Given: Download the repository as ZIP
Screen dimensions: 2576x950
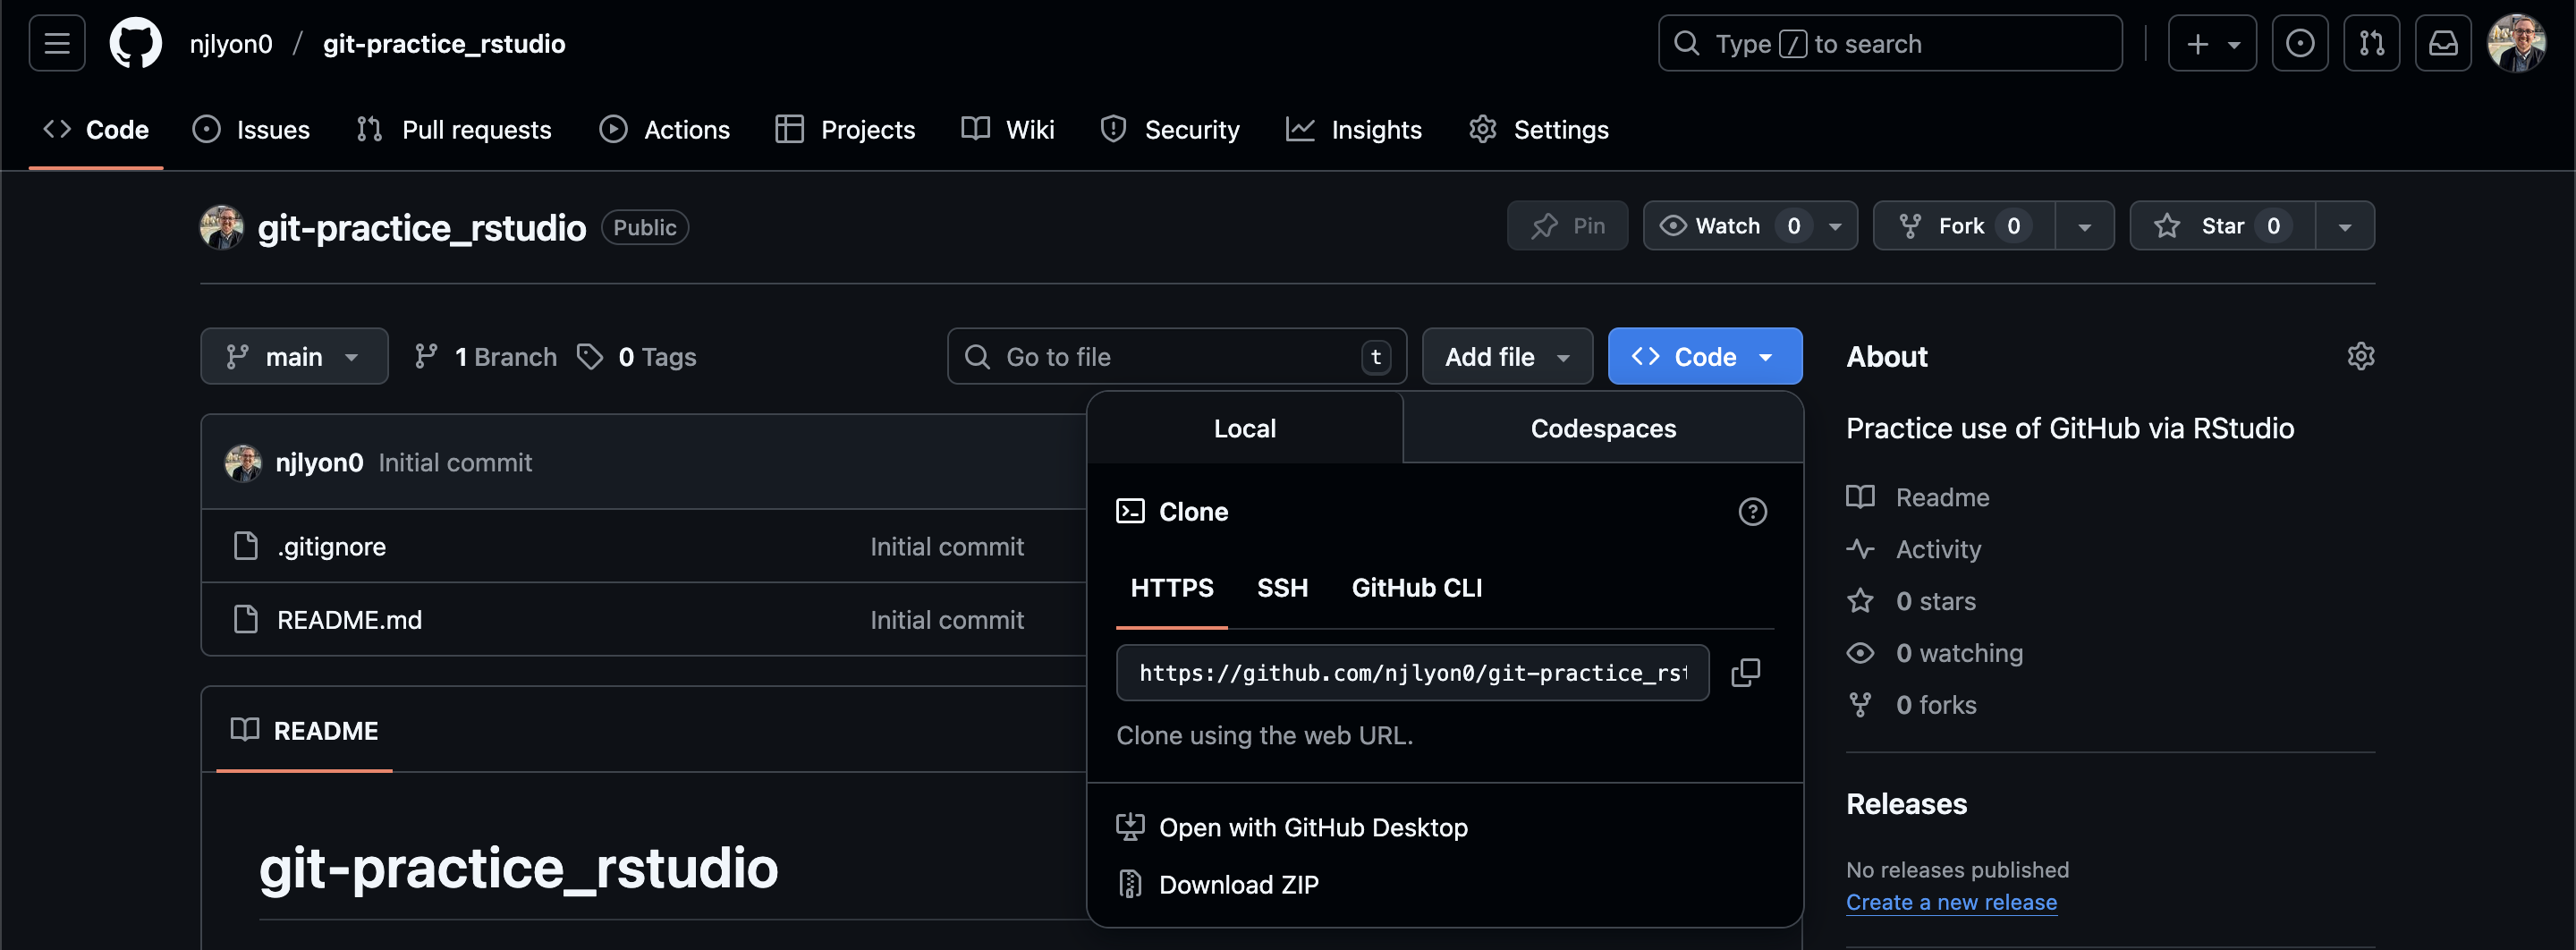Looking at the screenshot, I should click(1238, 883).
